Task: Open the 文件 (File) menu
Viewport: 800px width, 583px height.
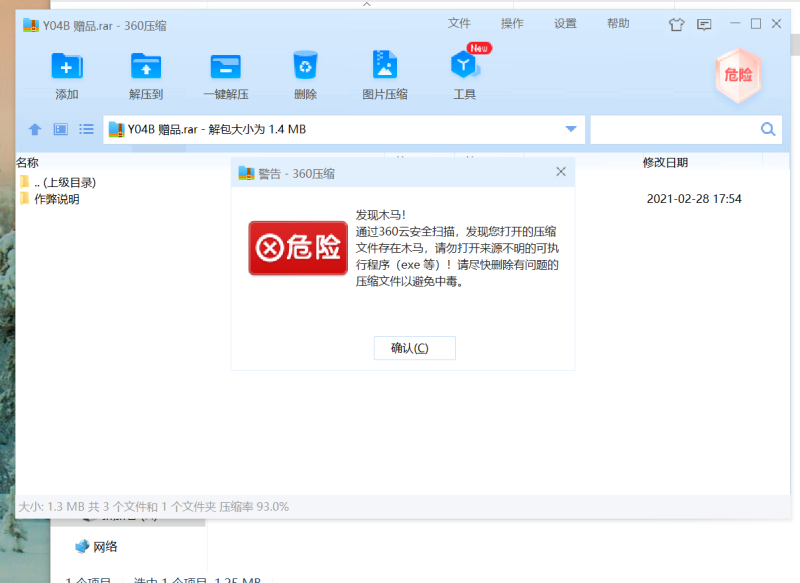Action: pos(459,24)
